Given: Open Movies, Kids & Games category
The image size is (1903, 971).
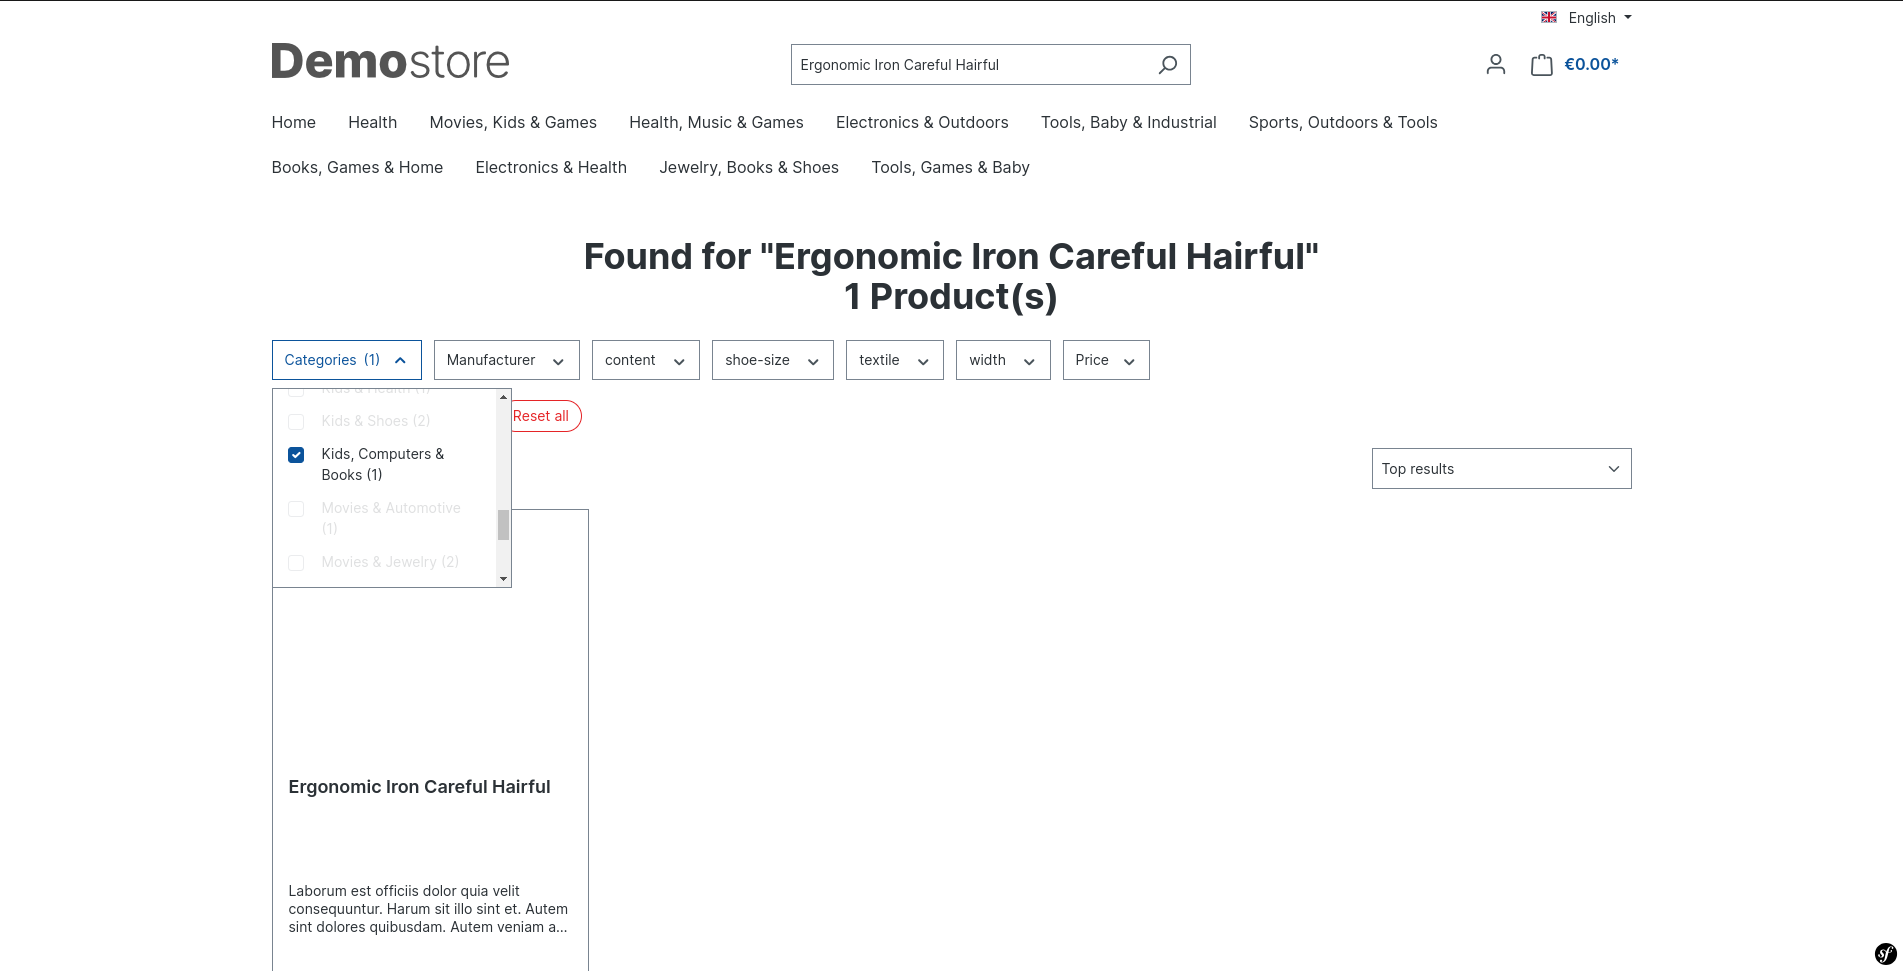Looking at the screenshot, I should (x=513, y=122).
